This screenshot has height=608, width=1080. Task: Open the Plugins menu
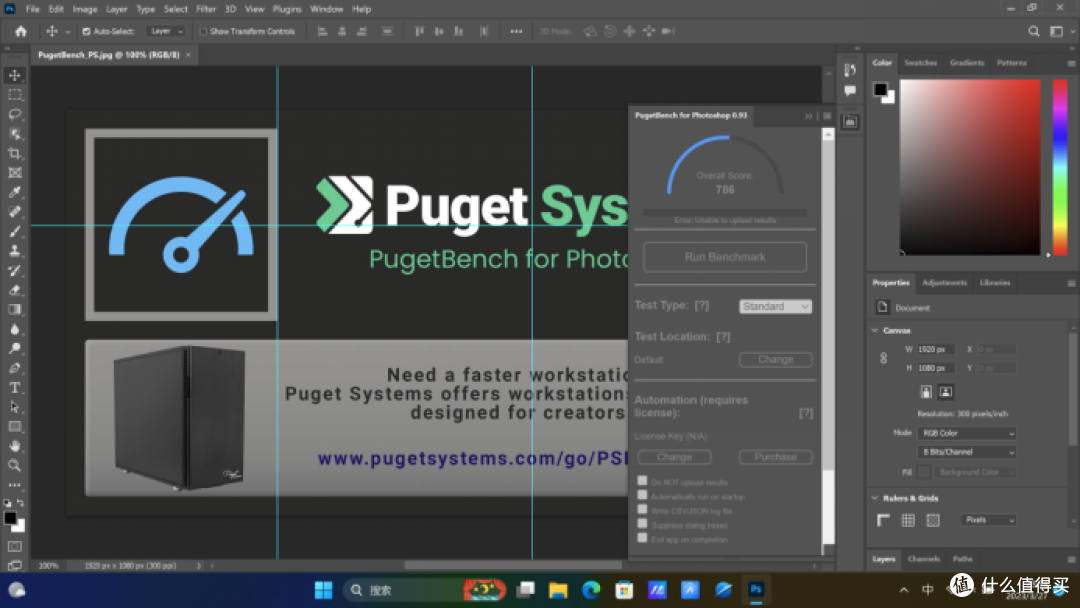(287, 9)
